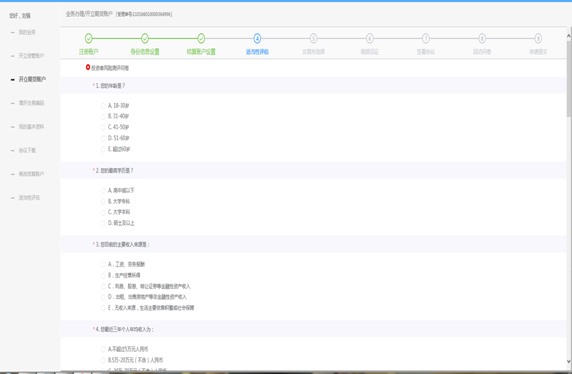Viewport: 572px width, 374px height.
Task: Click the blue step 4 circle
Action: pos(257,38)
